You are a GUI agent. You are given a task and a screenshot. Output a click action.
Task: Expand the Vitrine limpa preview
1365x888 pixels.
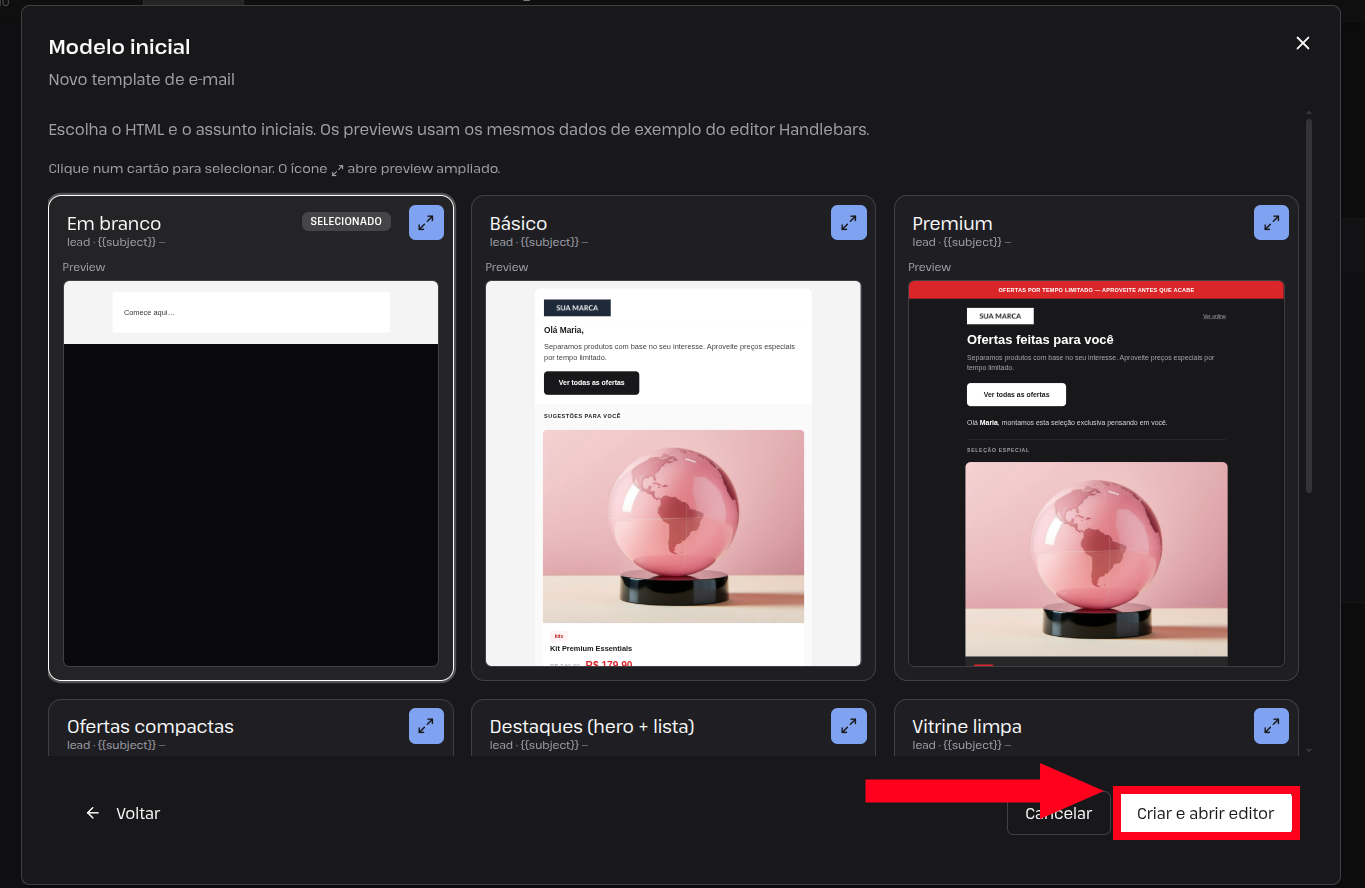click(1271, 726)
